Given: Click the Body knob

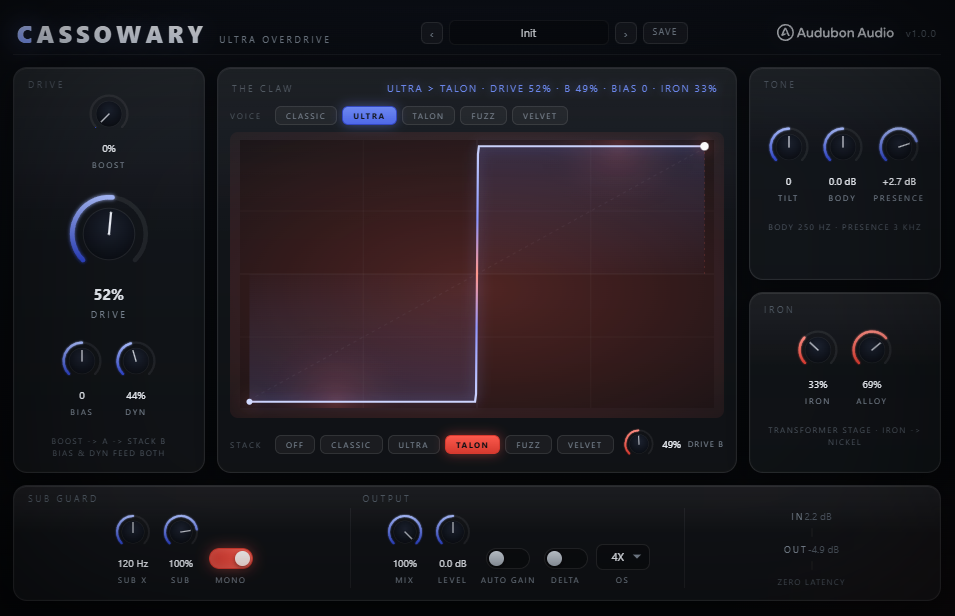Looking at the screenshot, I should (842, 146).
